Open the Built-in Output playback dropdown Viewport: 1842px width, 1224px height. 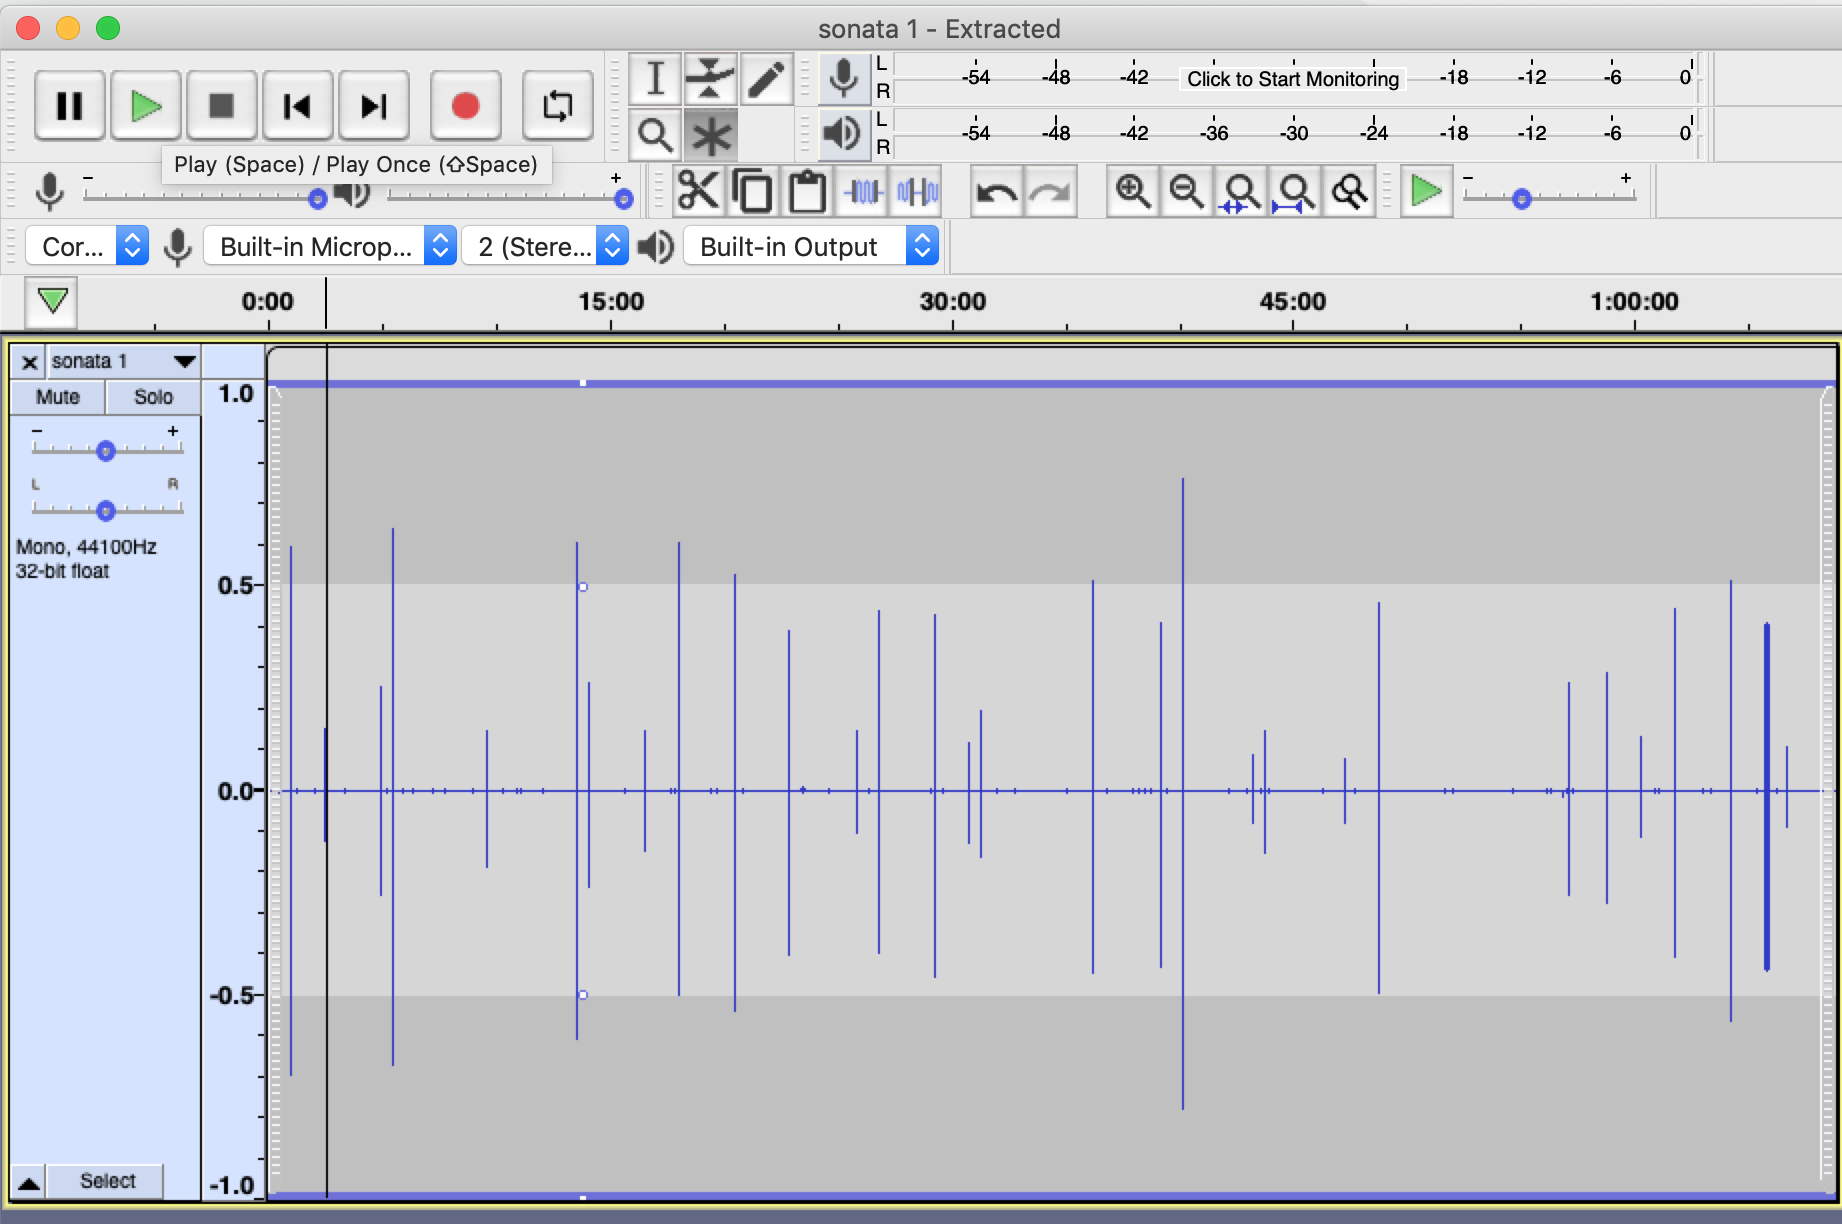tap(811, 246)
